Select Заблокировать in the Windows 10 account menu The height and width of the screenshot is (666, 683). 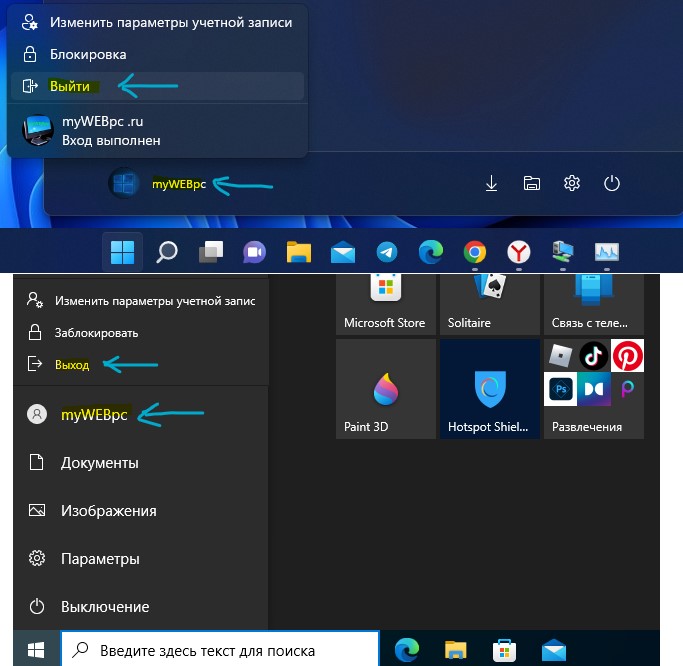point(141,333)
